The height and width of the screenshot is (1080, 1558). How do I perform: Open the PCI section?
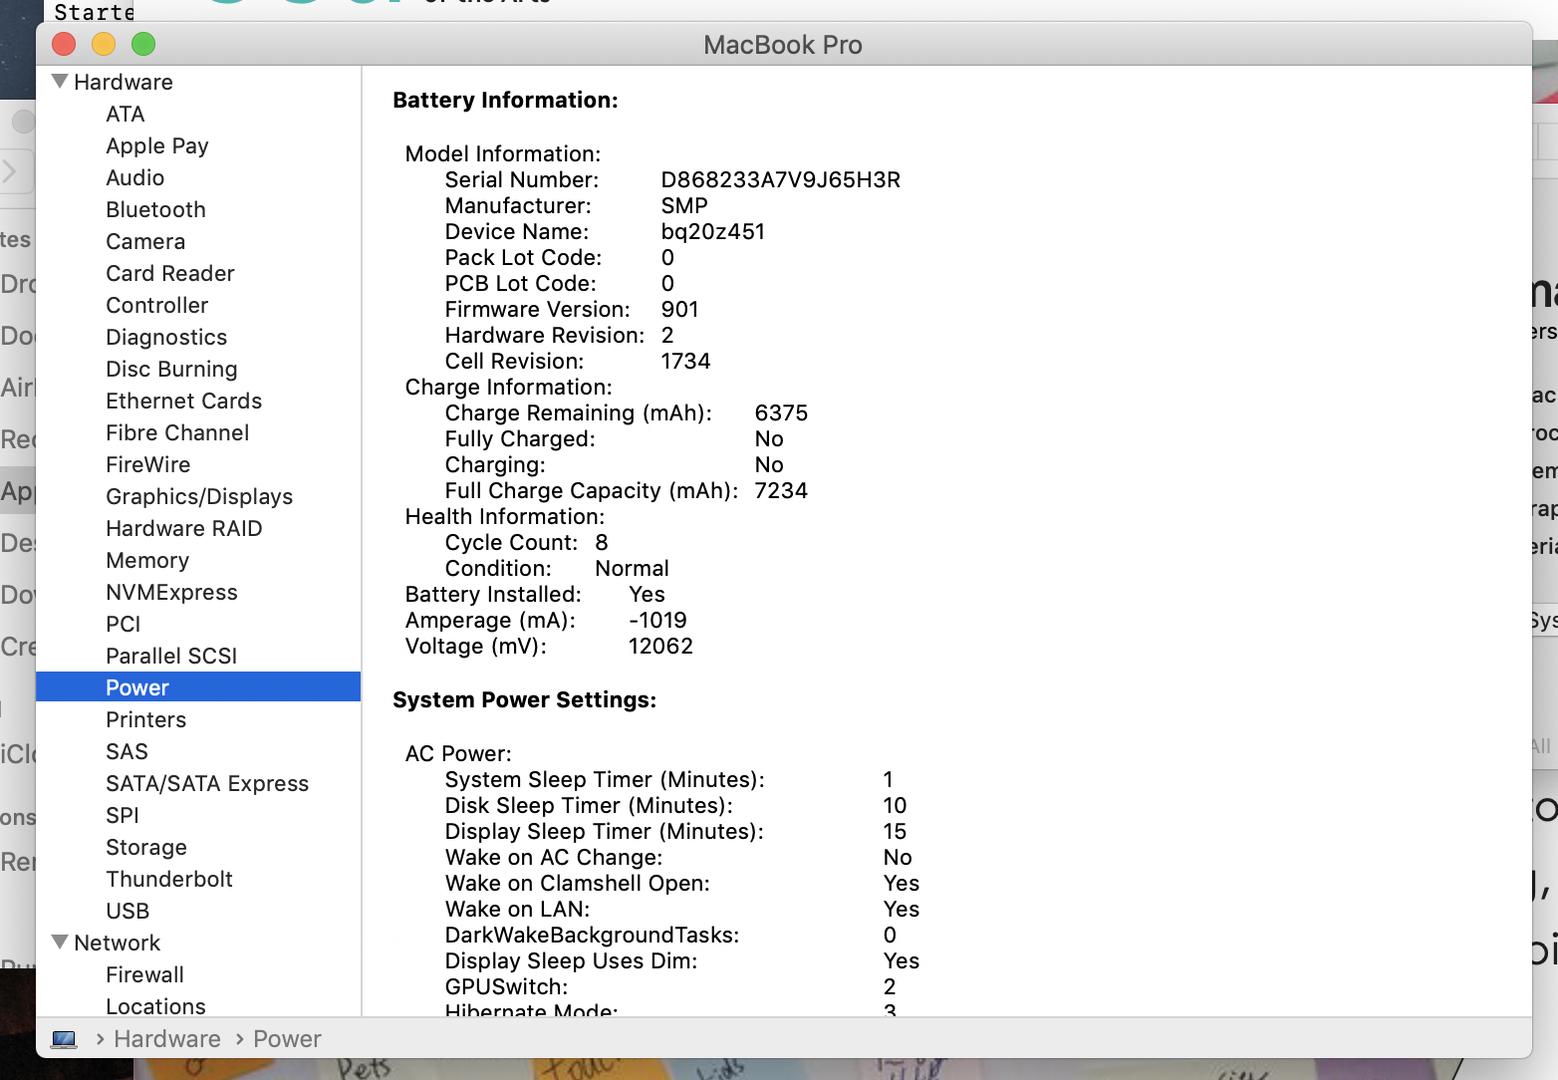point(123,625)
